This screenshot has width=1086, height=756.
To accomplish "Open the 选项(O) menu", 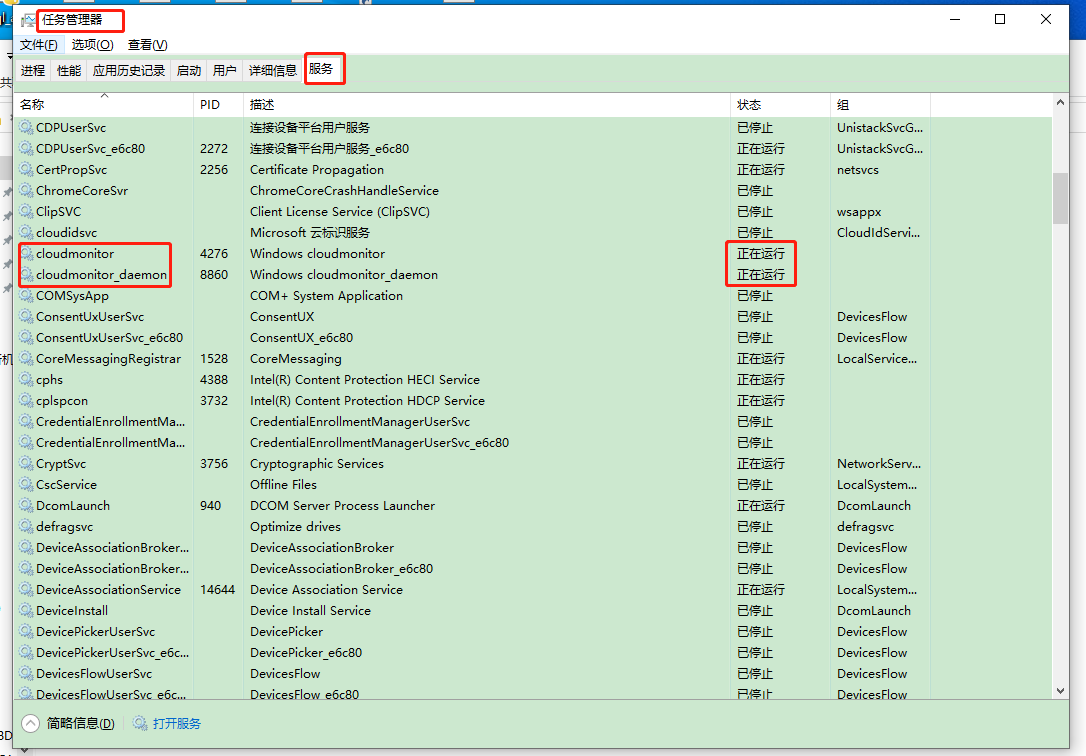I will point(92,44).
